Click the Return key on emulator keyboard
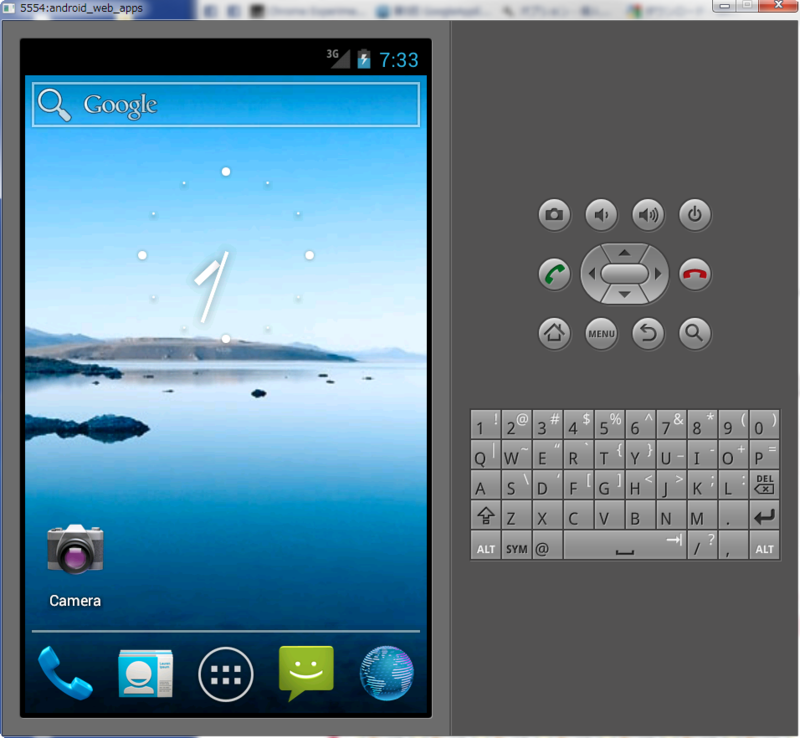 click(x=764, y=515)
